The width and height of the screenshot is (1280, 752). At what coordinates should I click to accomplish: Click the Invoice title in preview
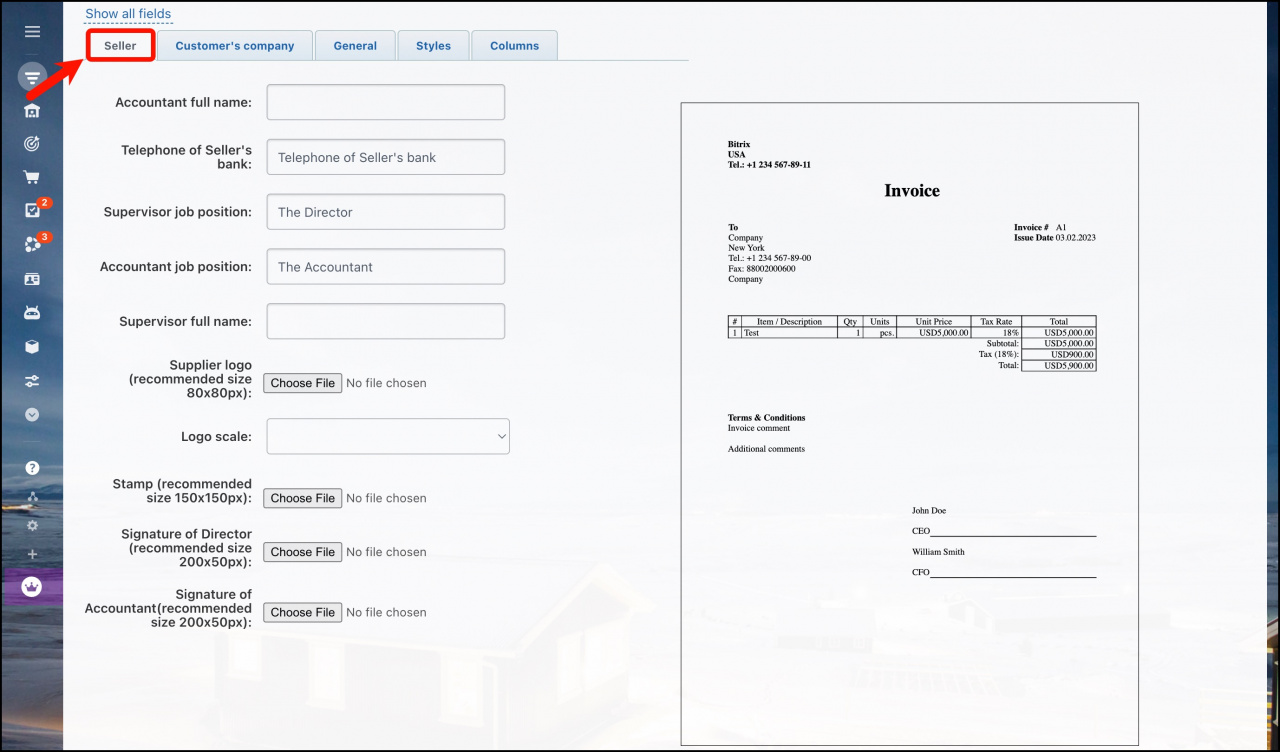912,190
